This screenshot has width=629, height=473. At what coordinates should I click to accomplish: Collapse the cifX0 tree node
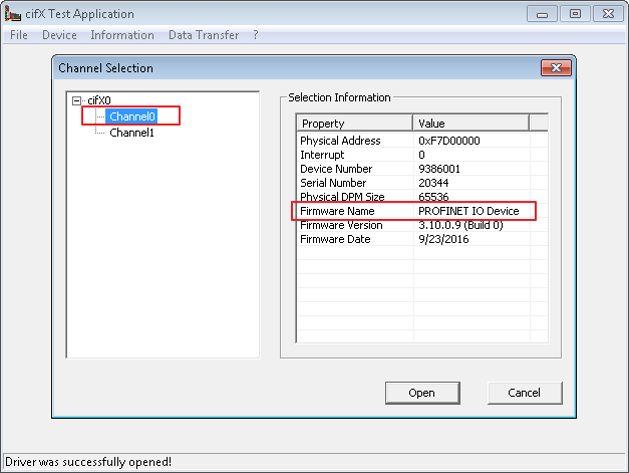pos(76,100)
